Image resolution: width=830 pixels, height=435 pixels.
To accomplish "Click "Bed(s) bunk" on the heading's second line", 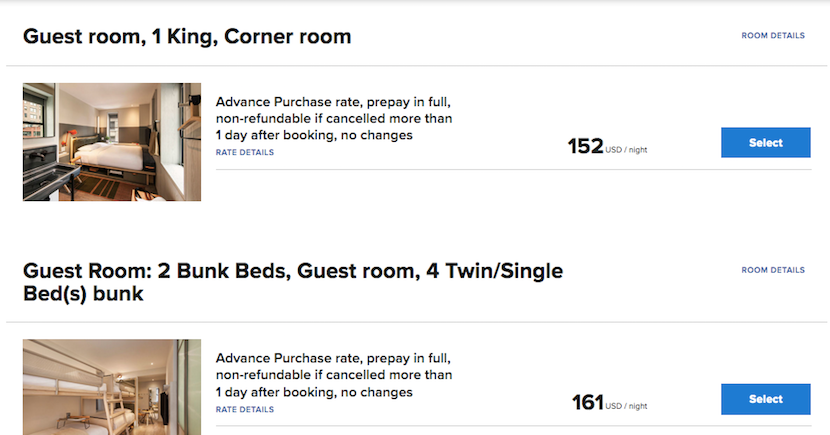I will click(83, 295).
